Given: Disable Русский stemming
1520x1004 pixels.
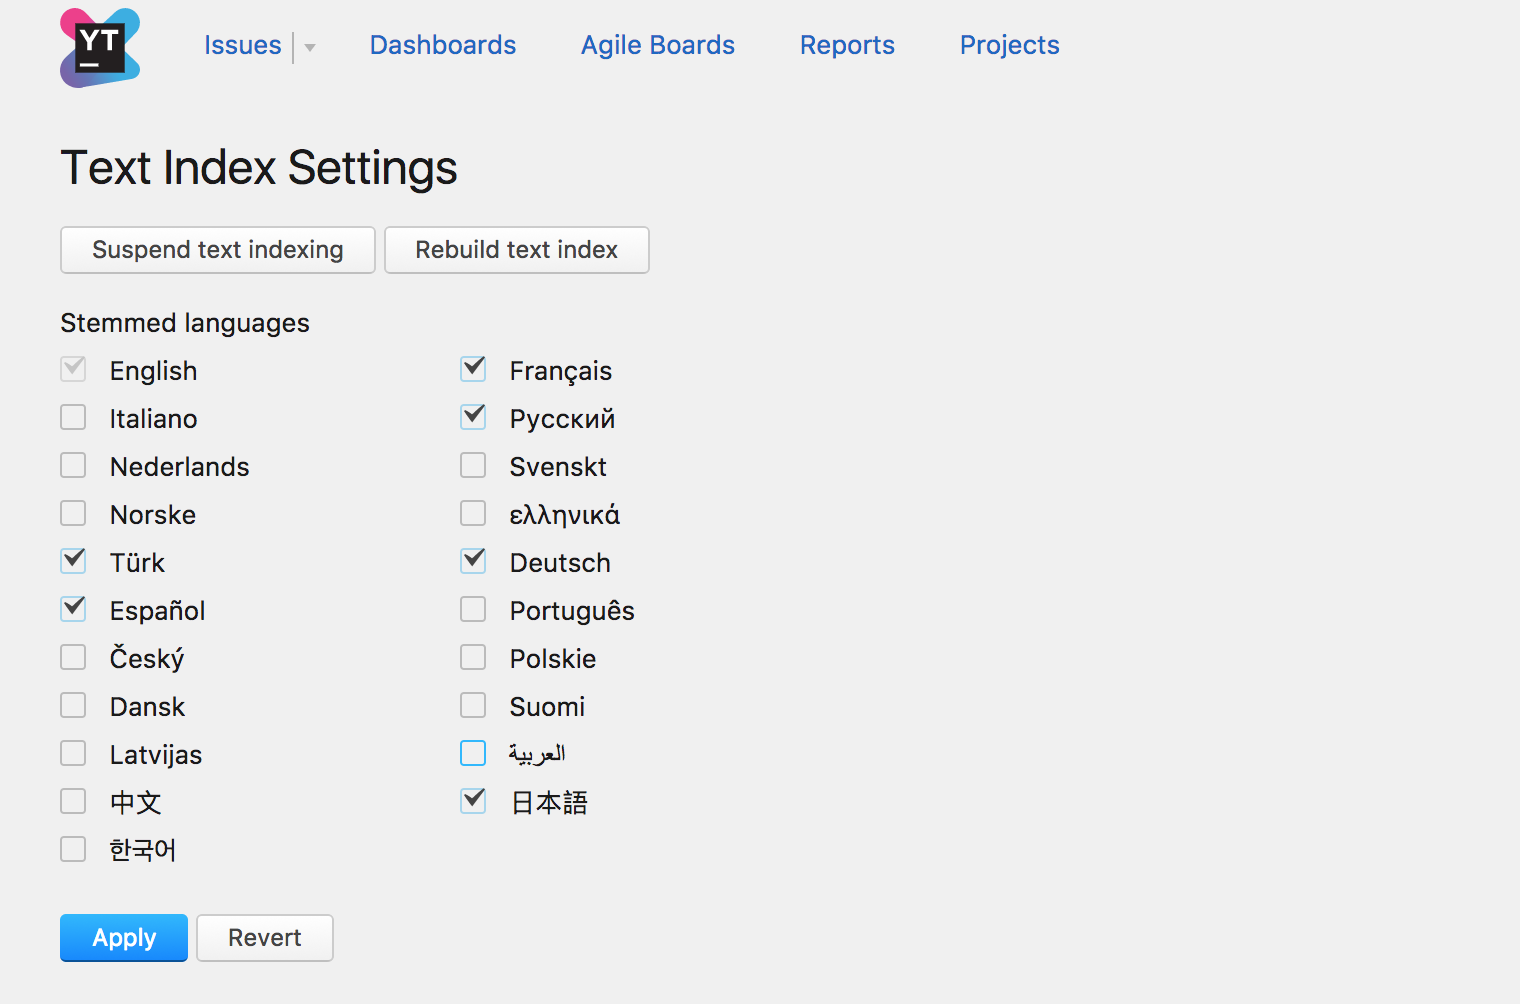Looking at the screenshot, I should pos(473,417).
